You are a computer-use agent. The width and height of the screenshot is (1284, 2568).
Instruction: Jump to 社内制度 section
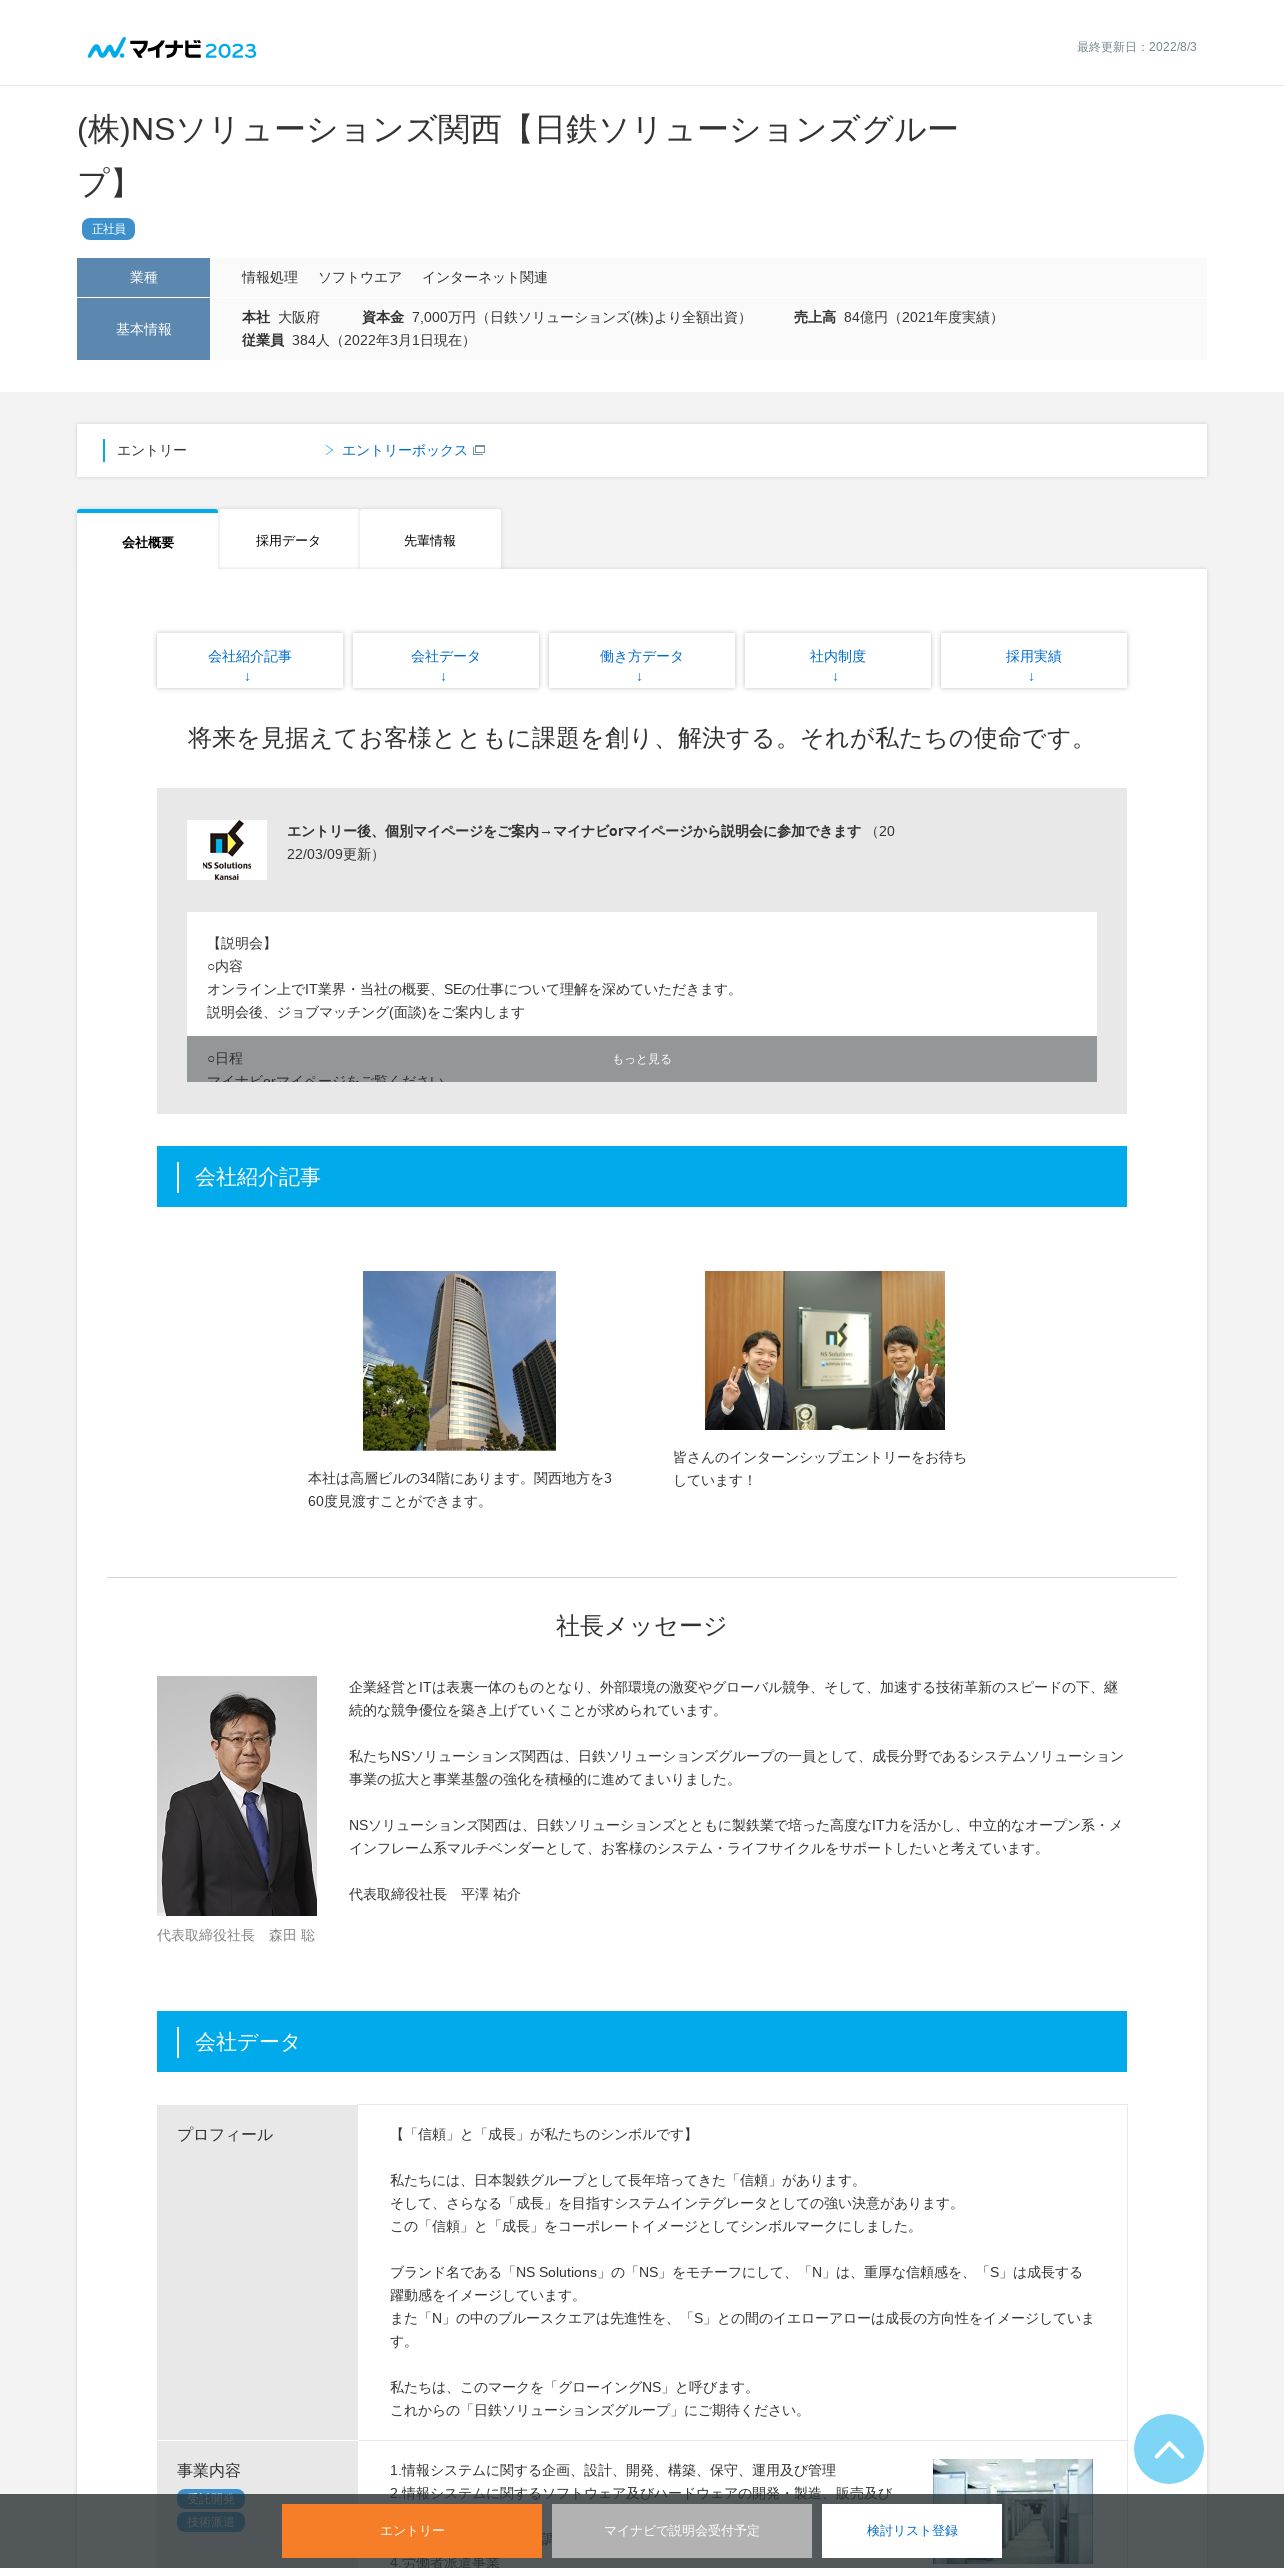[x=838, y=660]
